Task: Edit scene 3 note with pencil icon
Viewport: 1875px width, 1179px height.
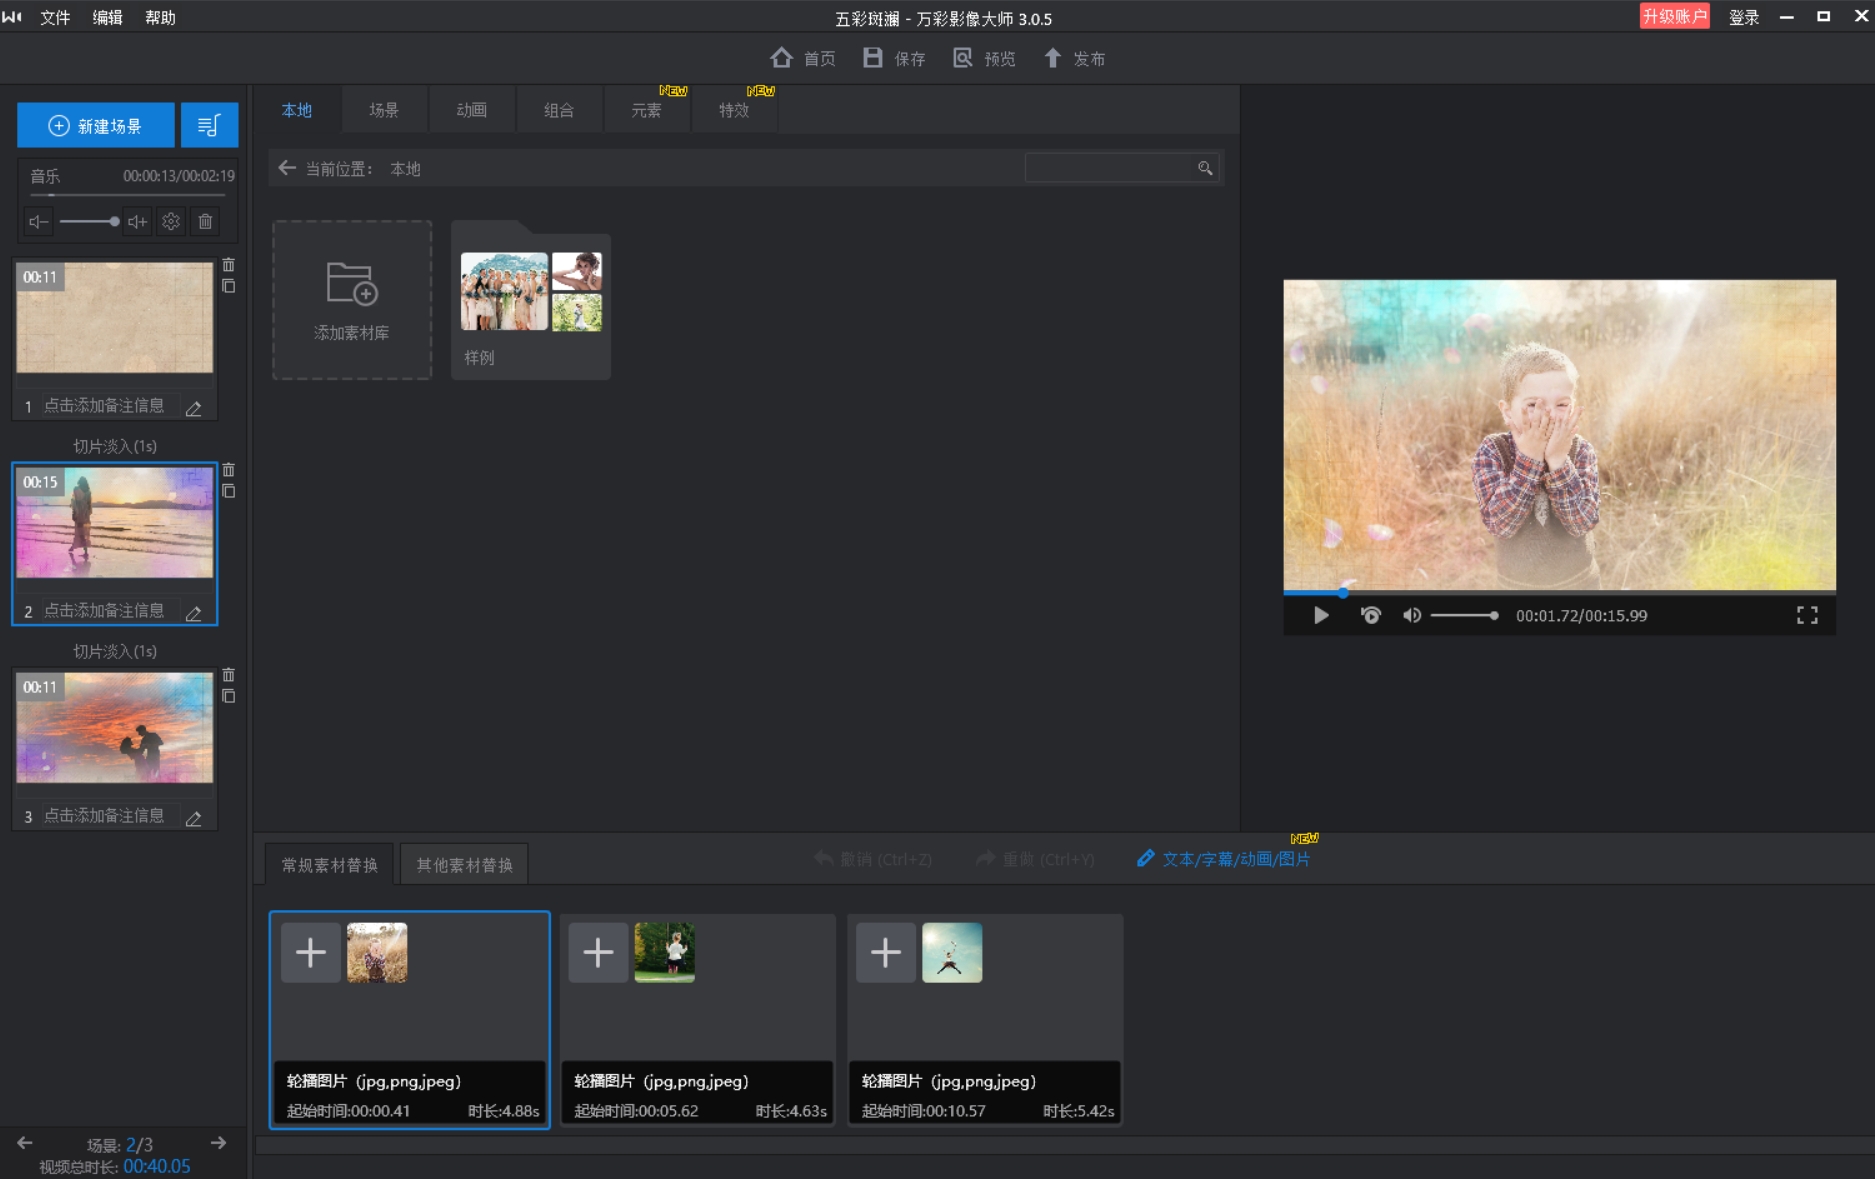Action: (x=194, y=818)
